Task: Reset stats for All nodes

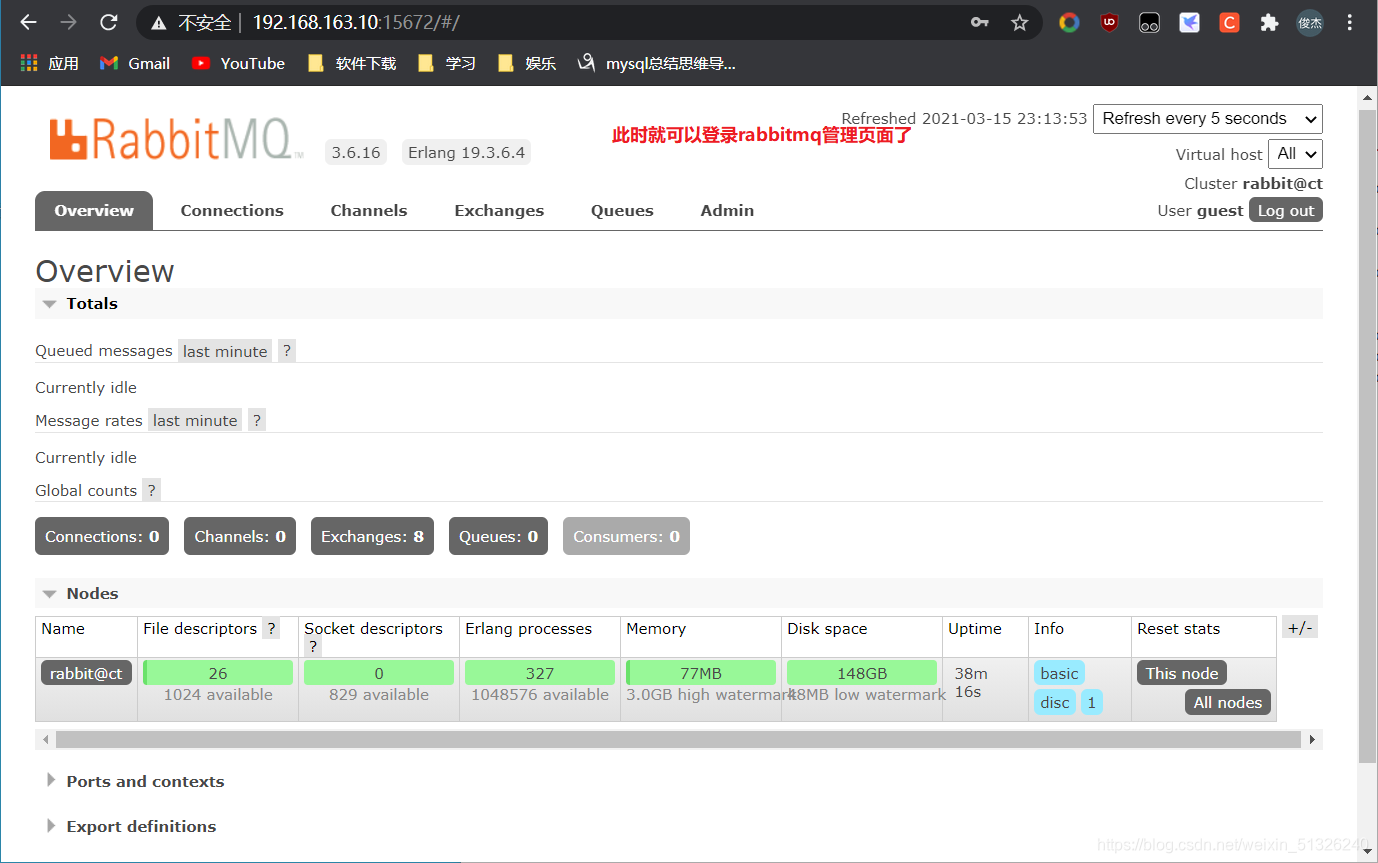Action: [x=1228, y=702]
